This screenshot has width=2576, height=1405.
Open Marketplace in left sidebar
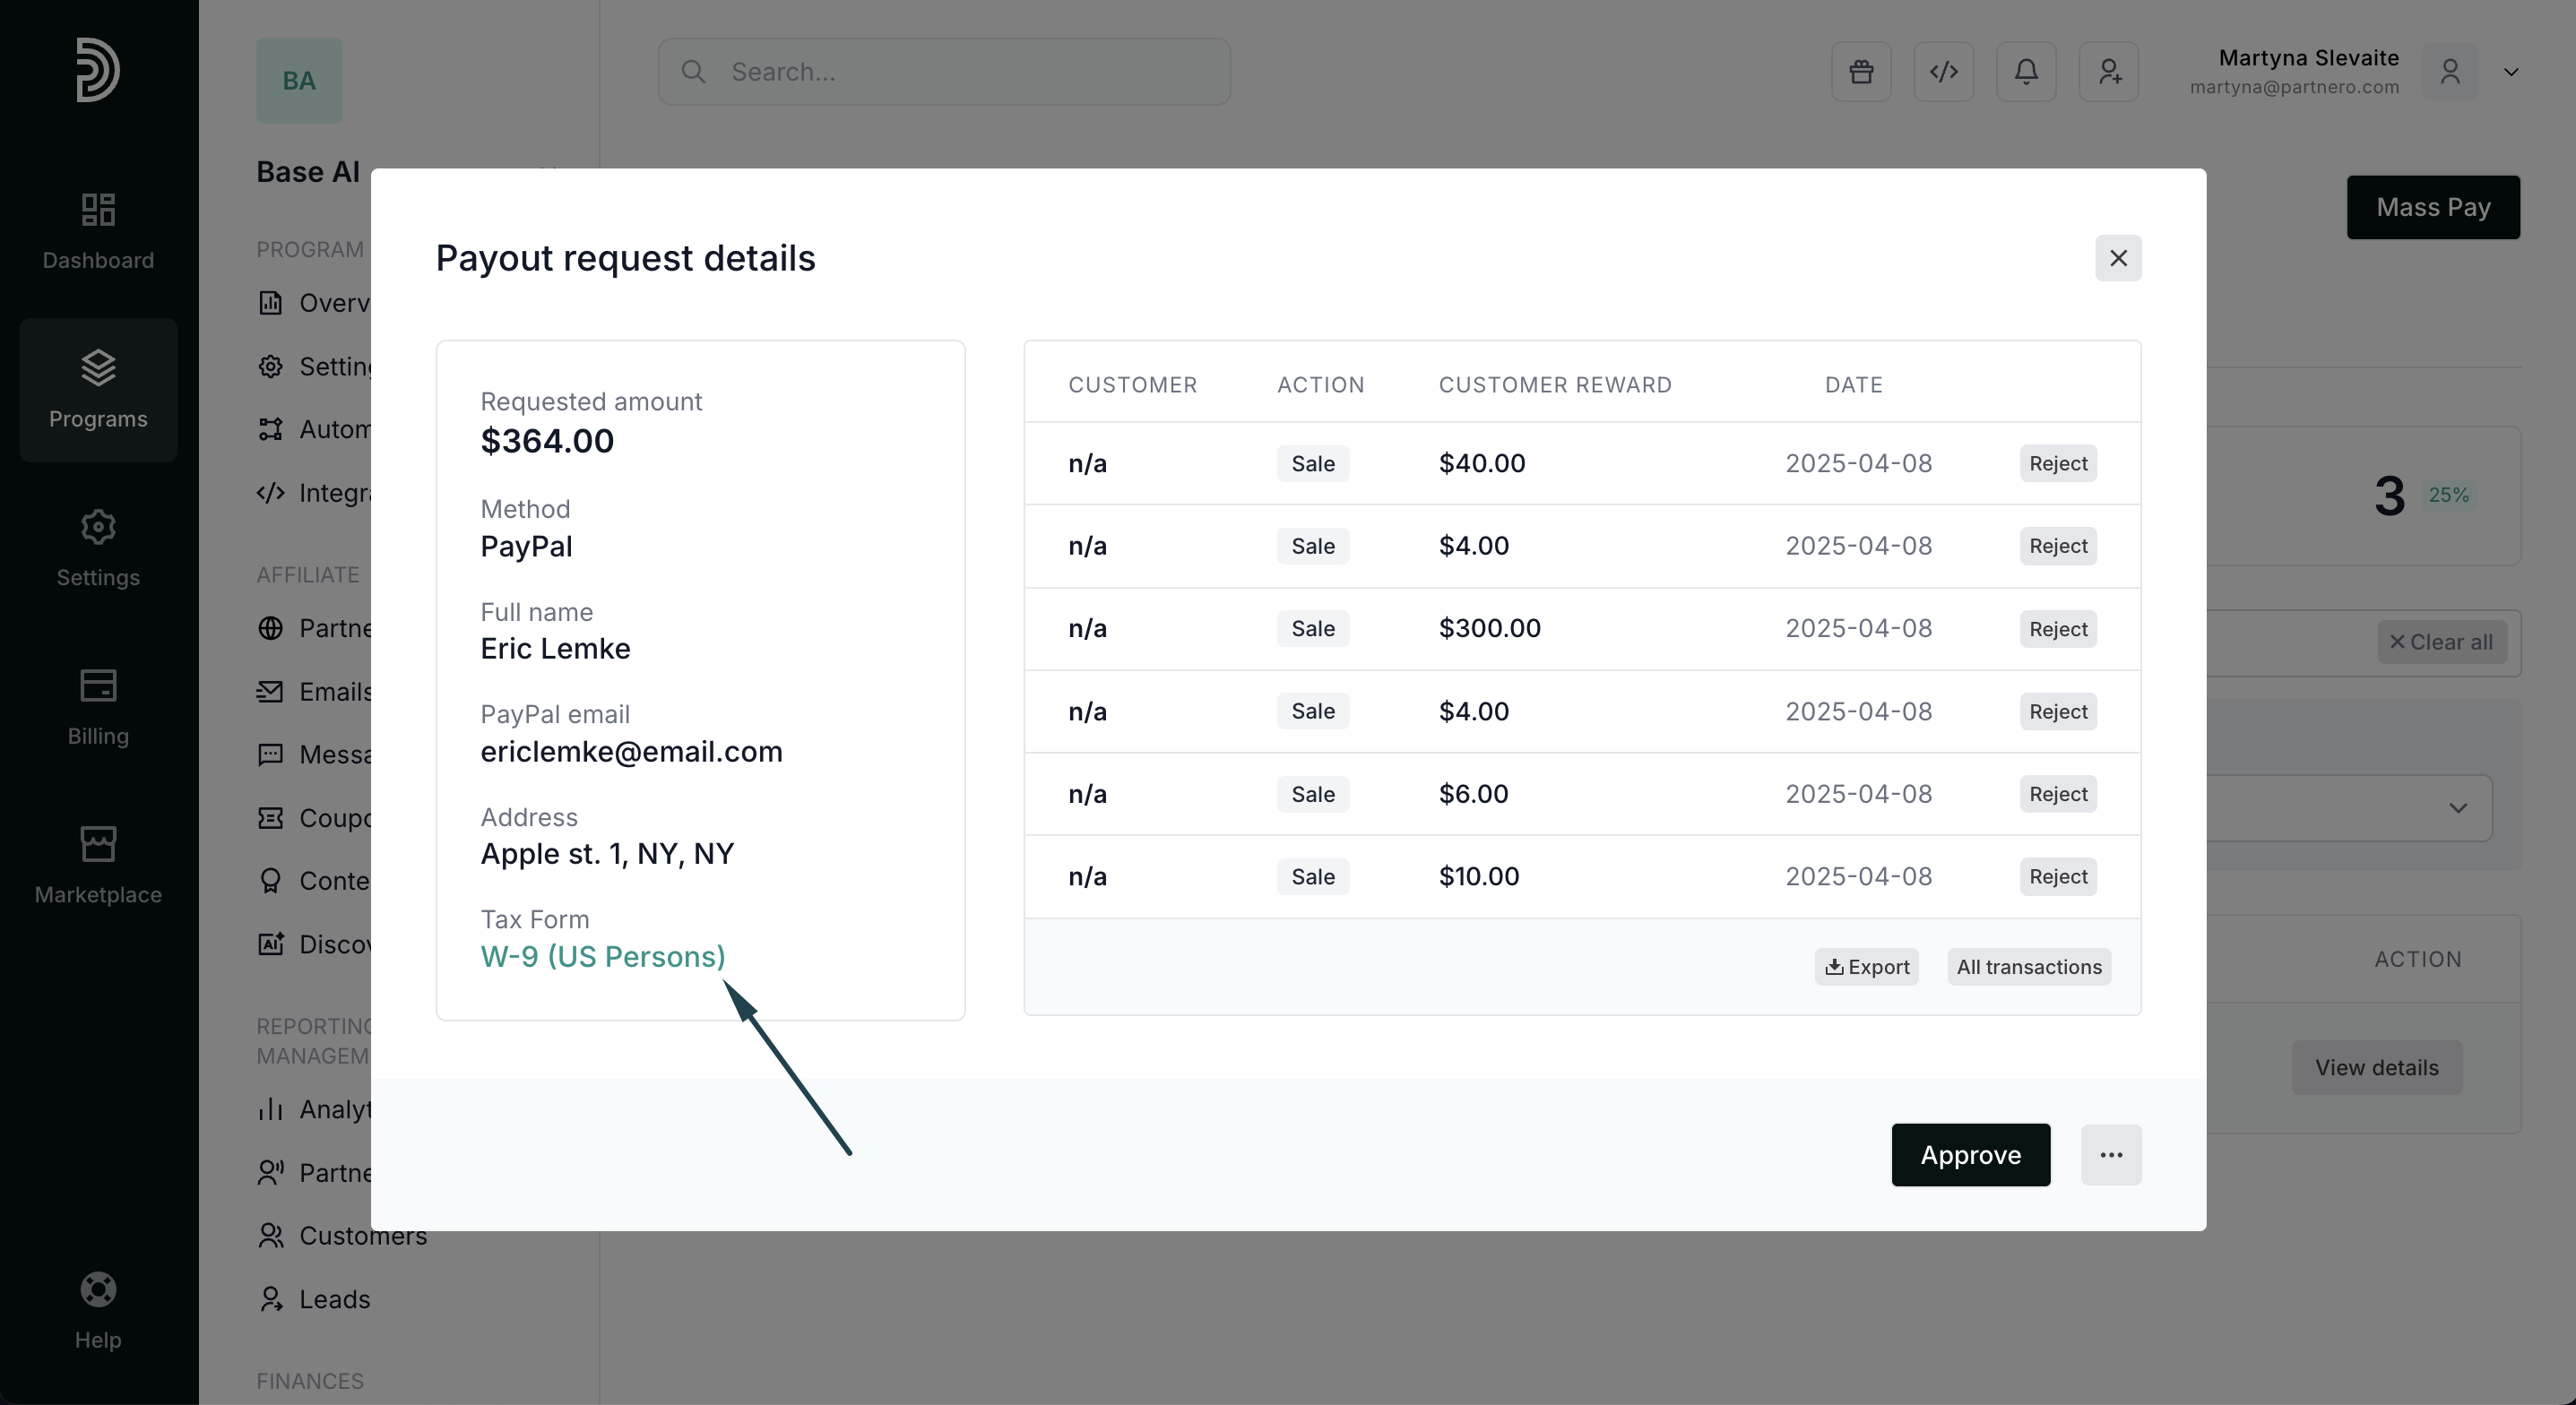98,865
